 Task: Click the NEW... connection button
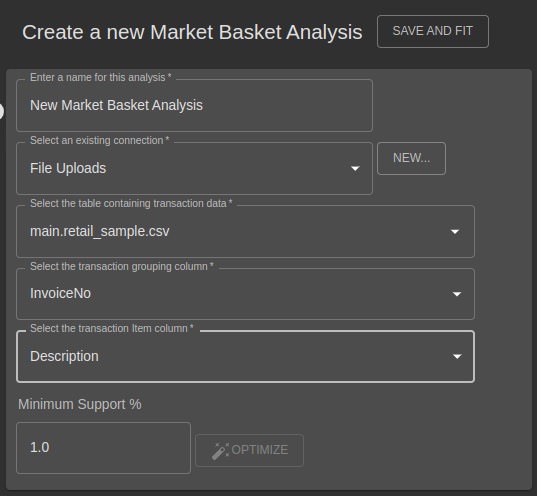tap(411, 158)
